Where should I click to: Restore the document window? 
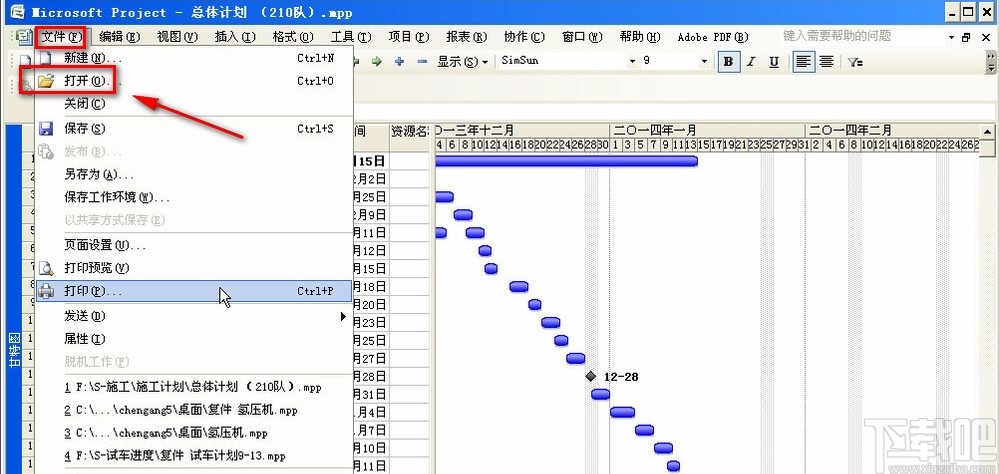(967, 37)
